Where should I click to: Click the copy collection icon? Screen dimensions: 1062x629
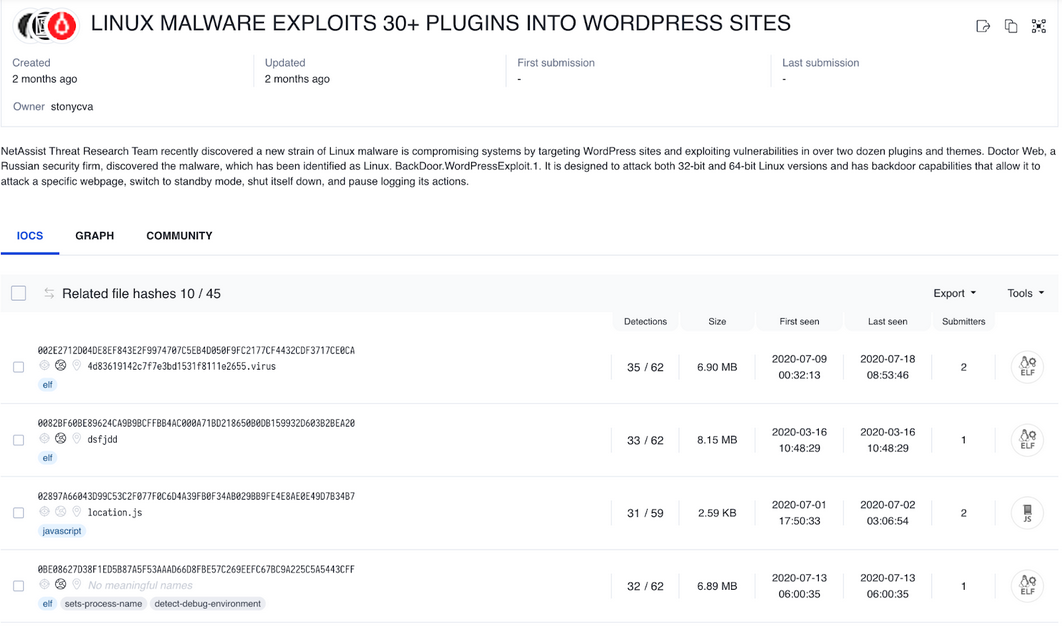pos(1011,26)
